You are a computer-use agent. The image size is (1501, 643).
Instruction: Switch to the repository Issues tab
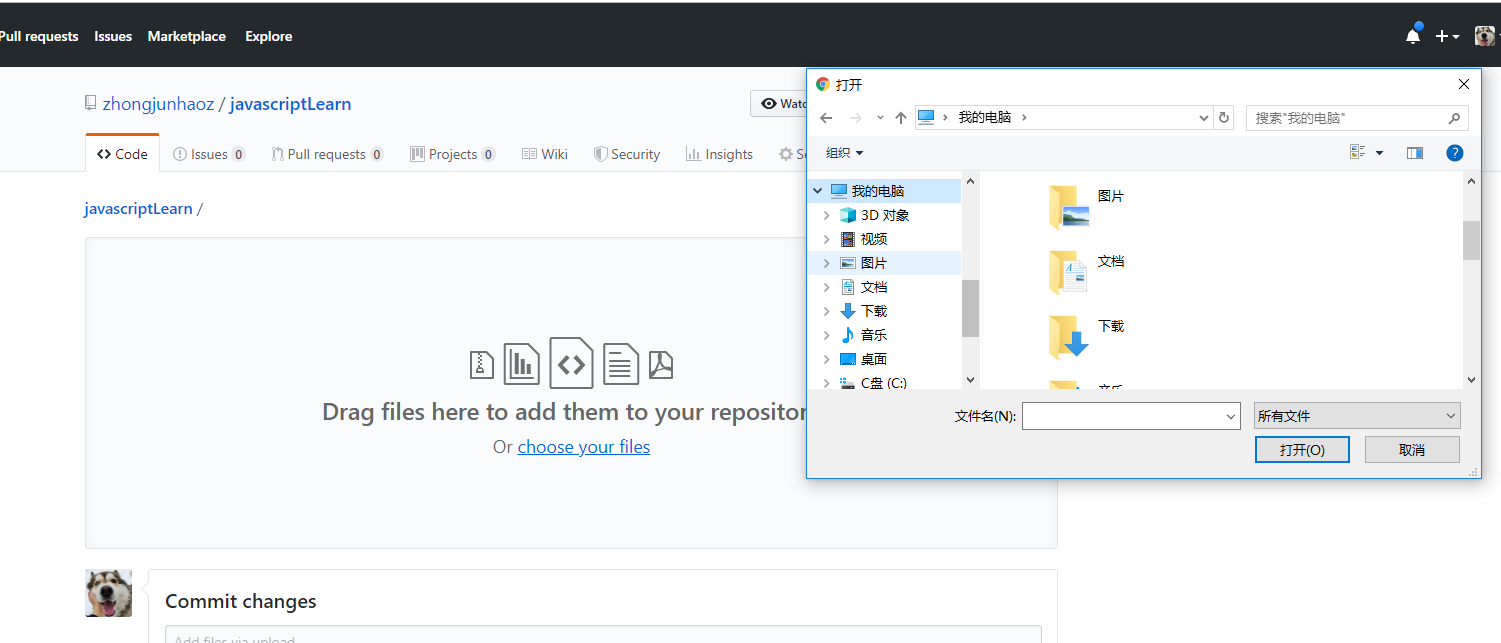[209, 154]
